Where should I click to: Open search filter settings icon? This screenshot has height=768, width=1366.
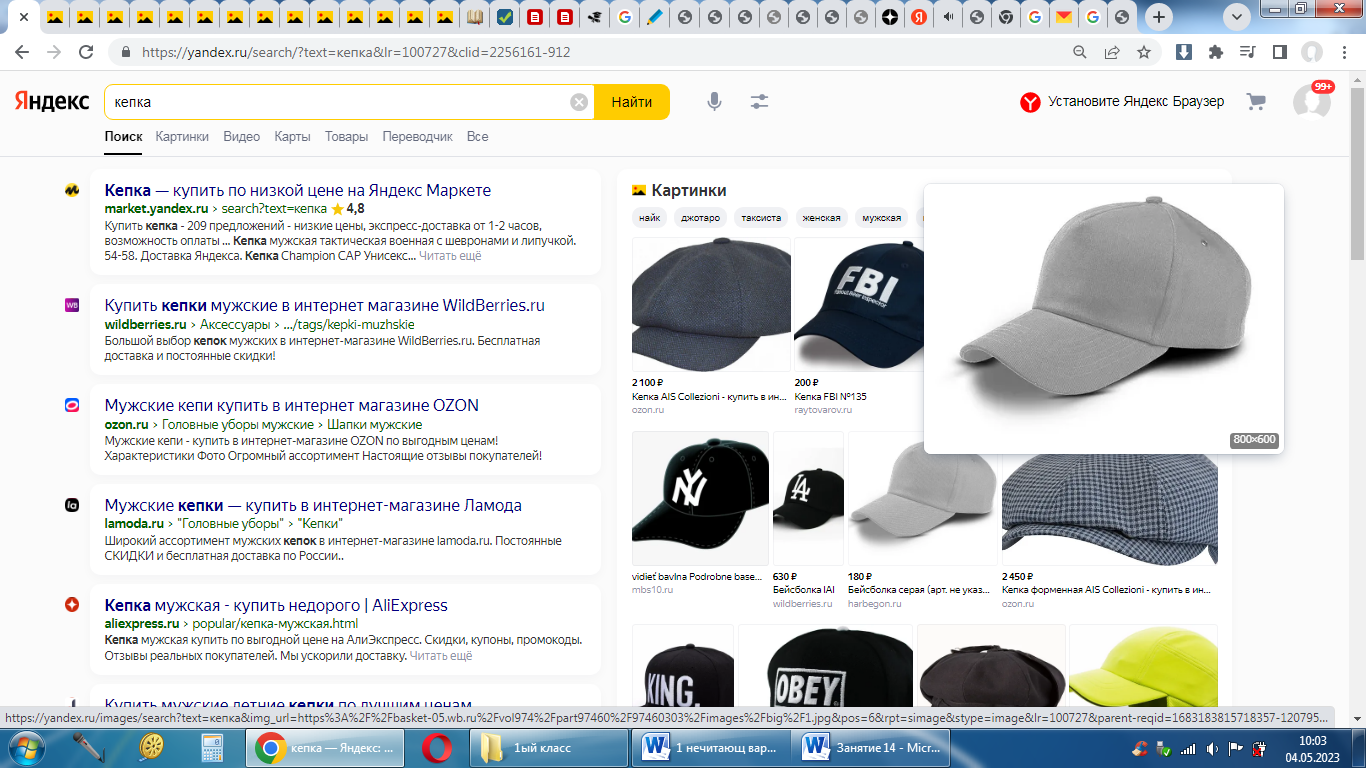pos(760,102)
